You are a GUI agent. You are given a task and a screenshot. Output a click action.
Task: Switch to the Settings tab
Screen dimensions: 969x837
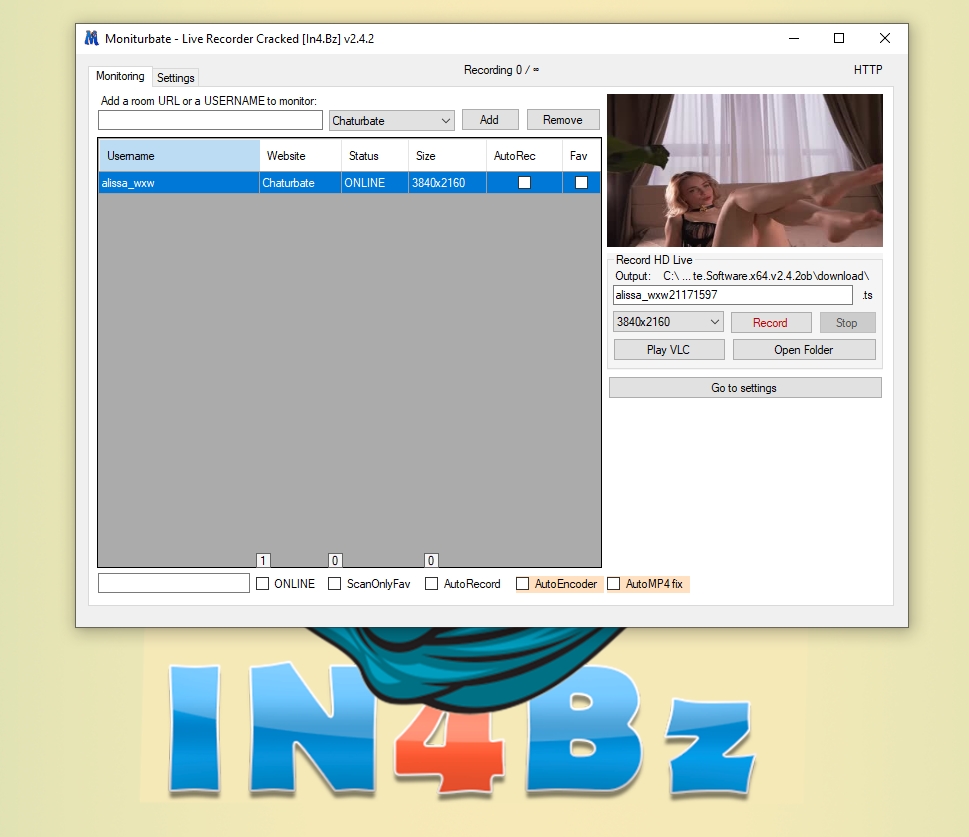pyautogui.click(x=176, y=78)
